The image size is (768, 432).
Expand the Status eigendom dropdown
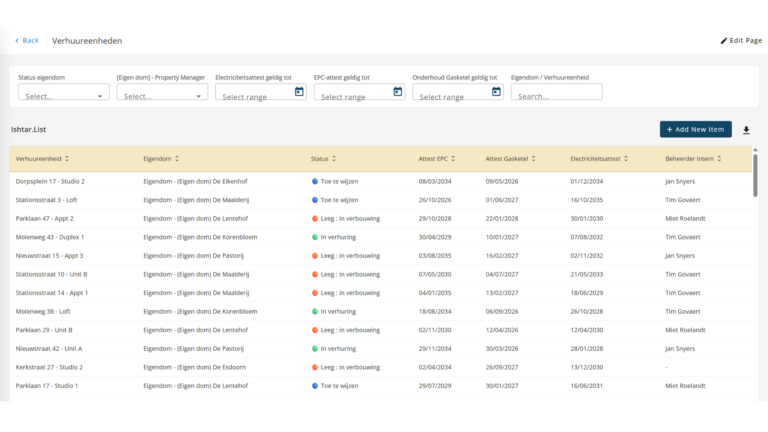point(100,96)
